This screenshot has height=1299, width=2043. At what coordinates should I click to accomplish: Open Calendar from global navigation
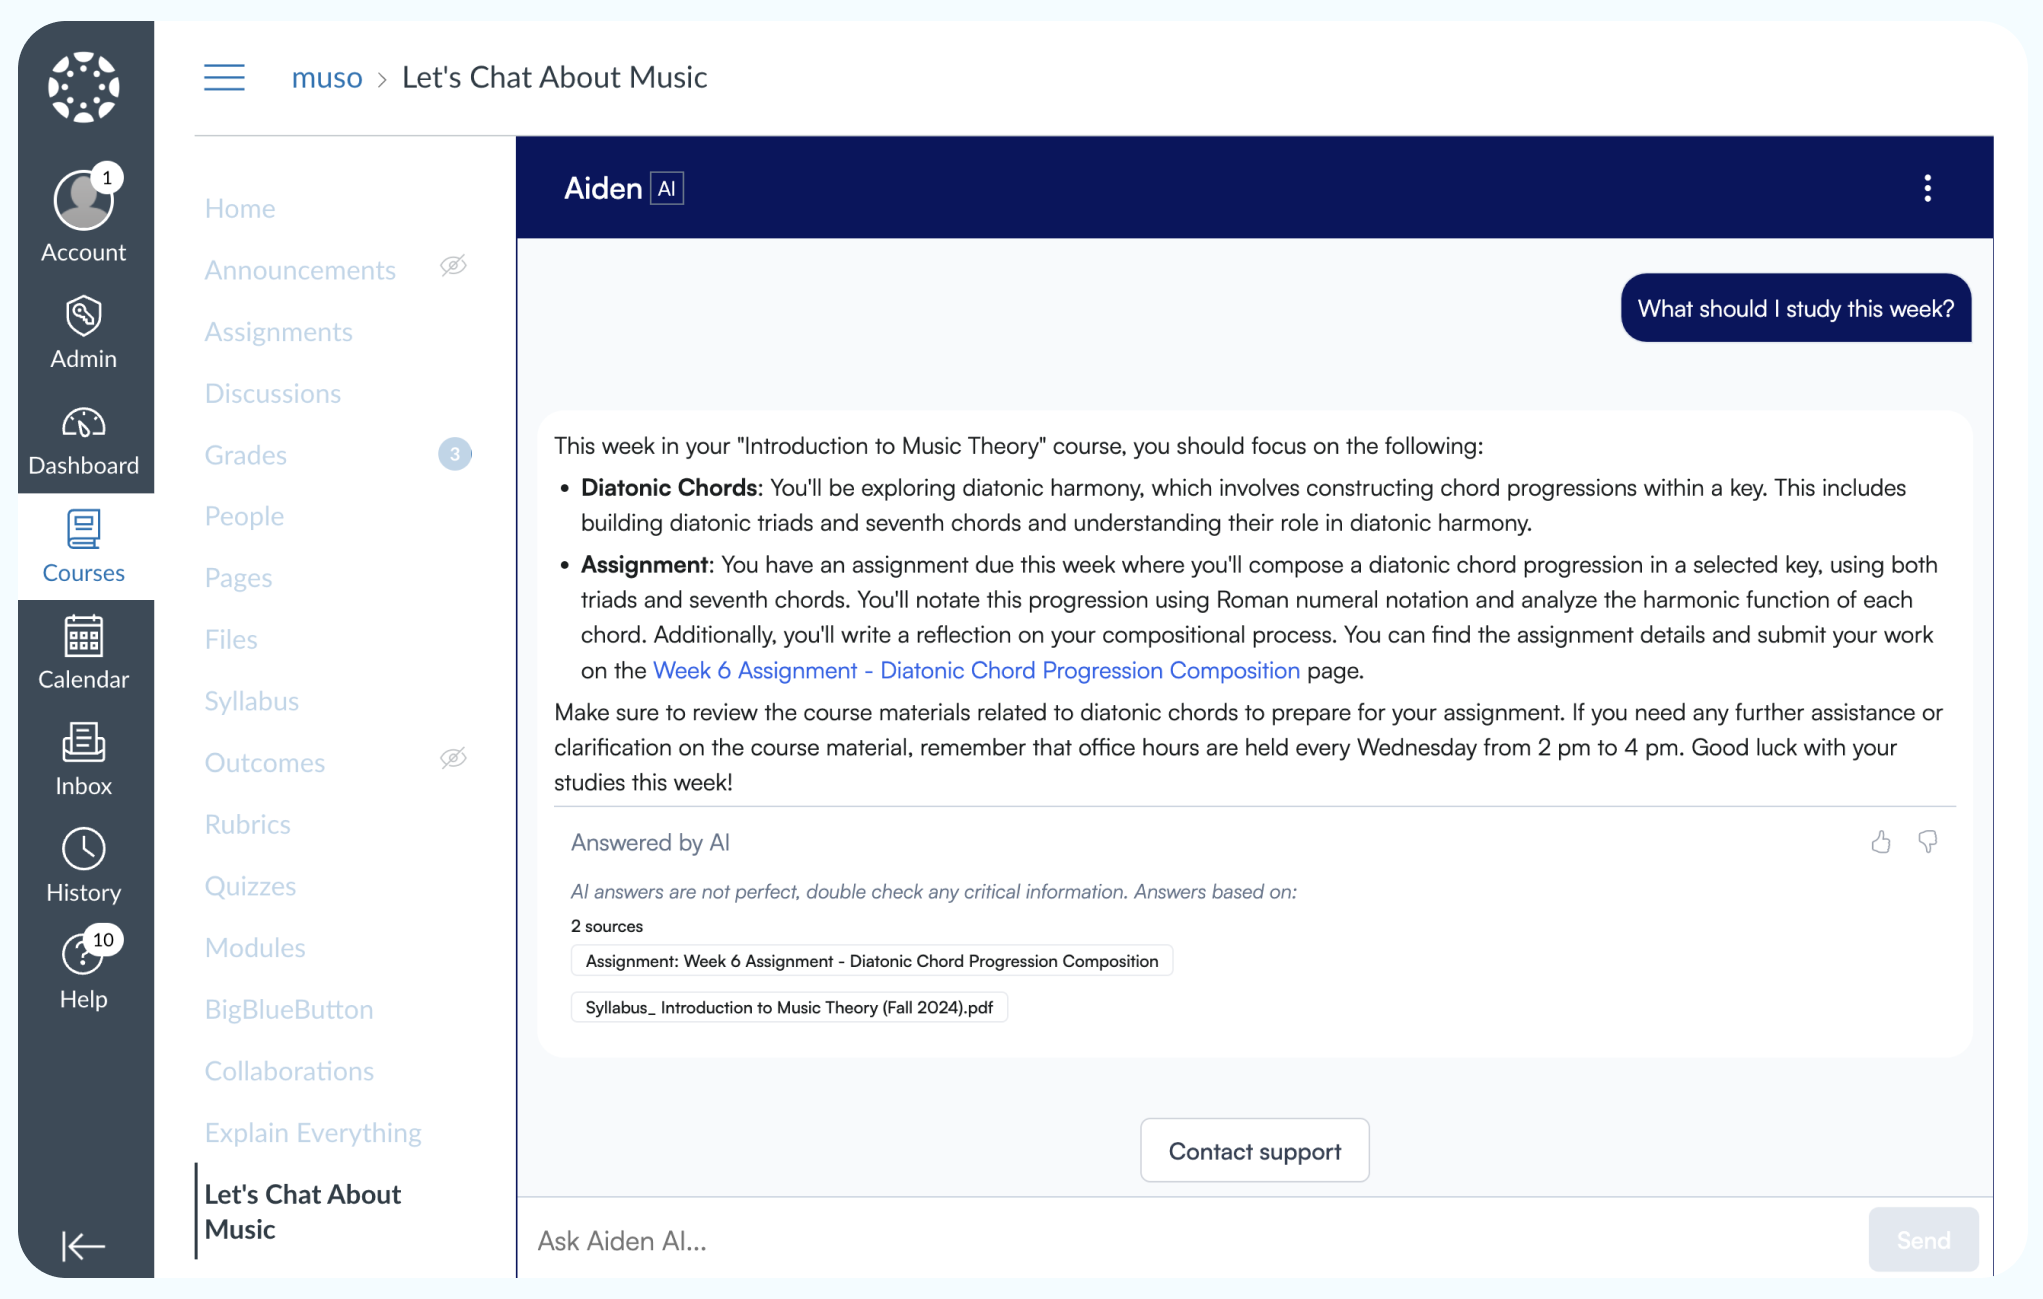(84, 637)
